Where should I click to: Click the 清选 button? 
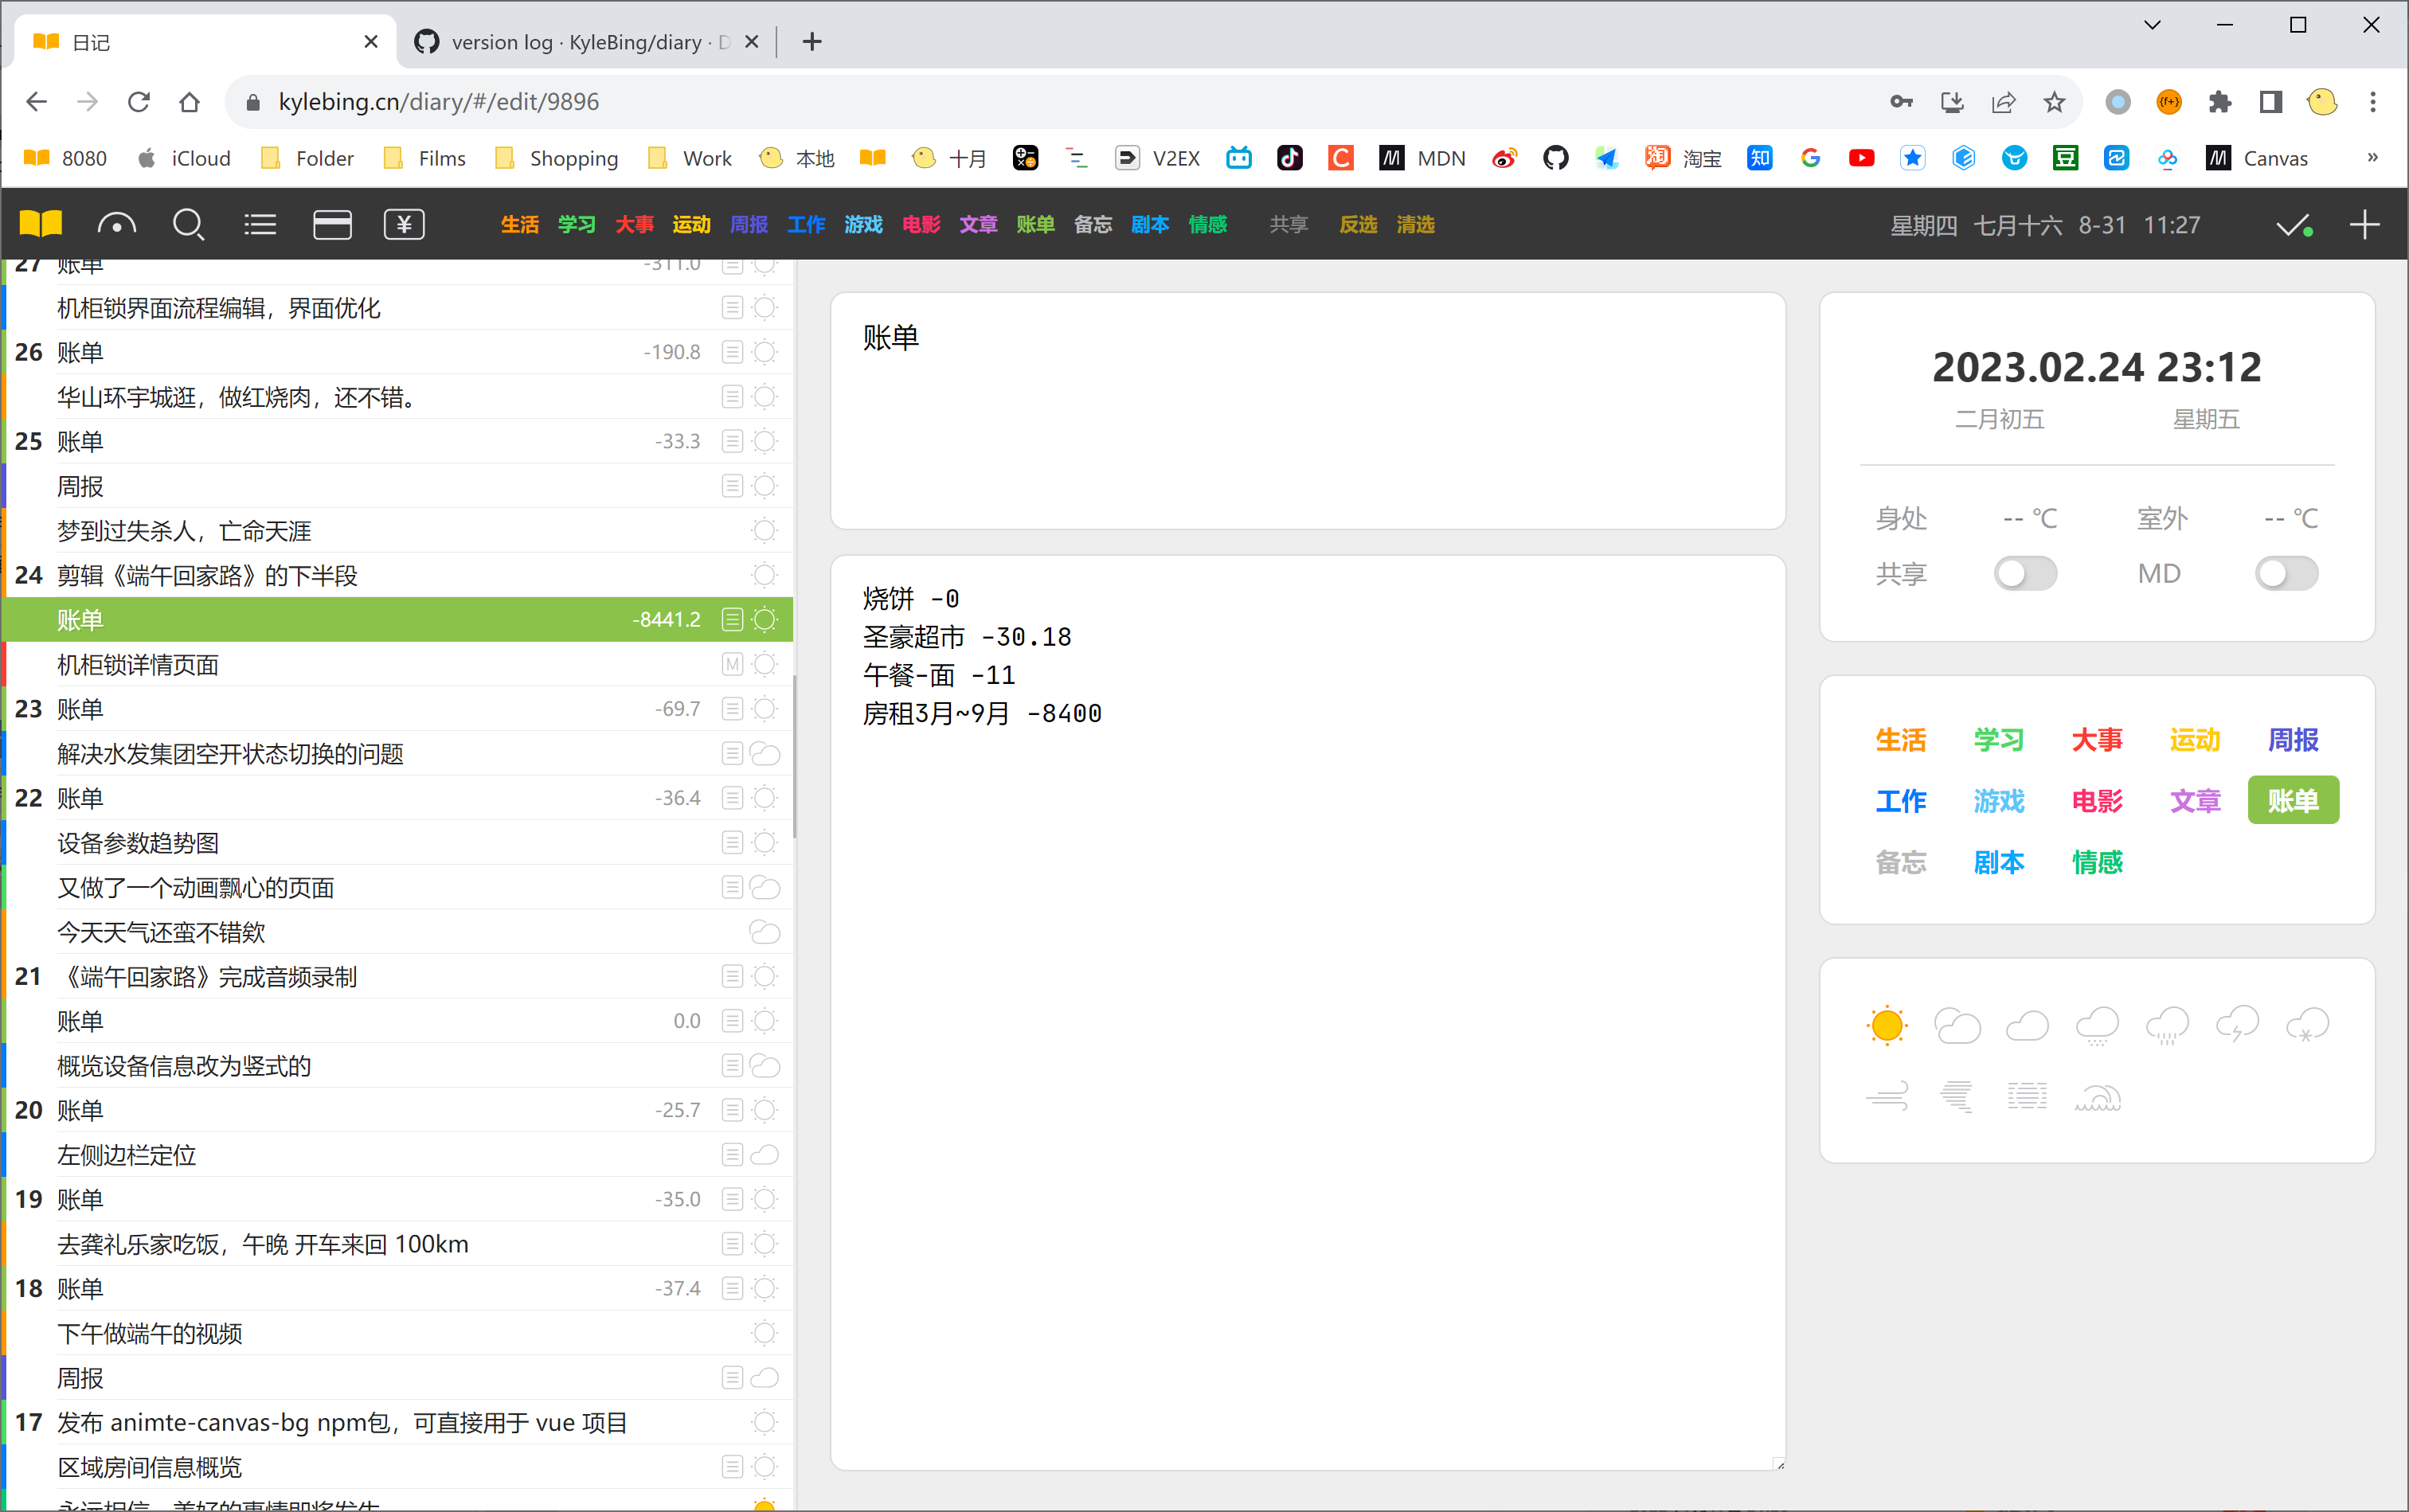(x=1415, y=224)
